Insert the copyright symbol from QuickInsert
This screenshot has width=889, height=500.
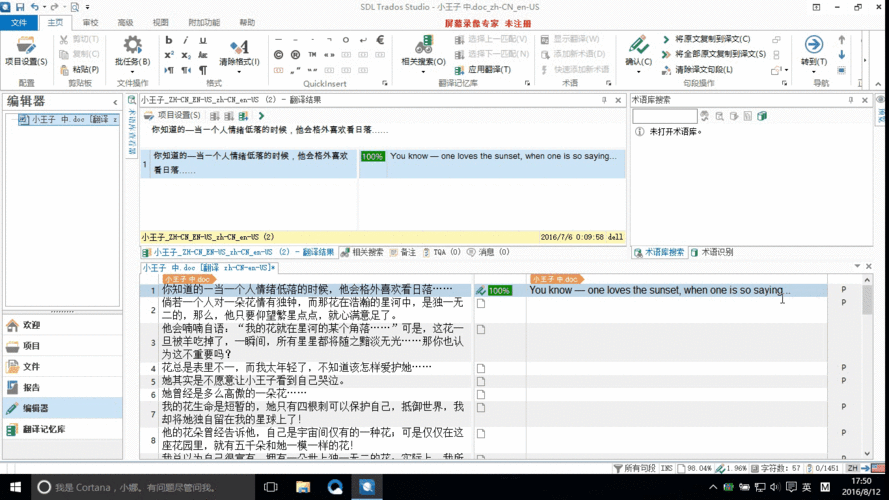(x=278, y=55)
